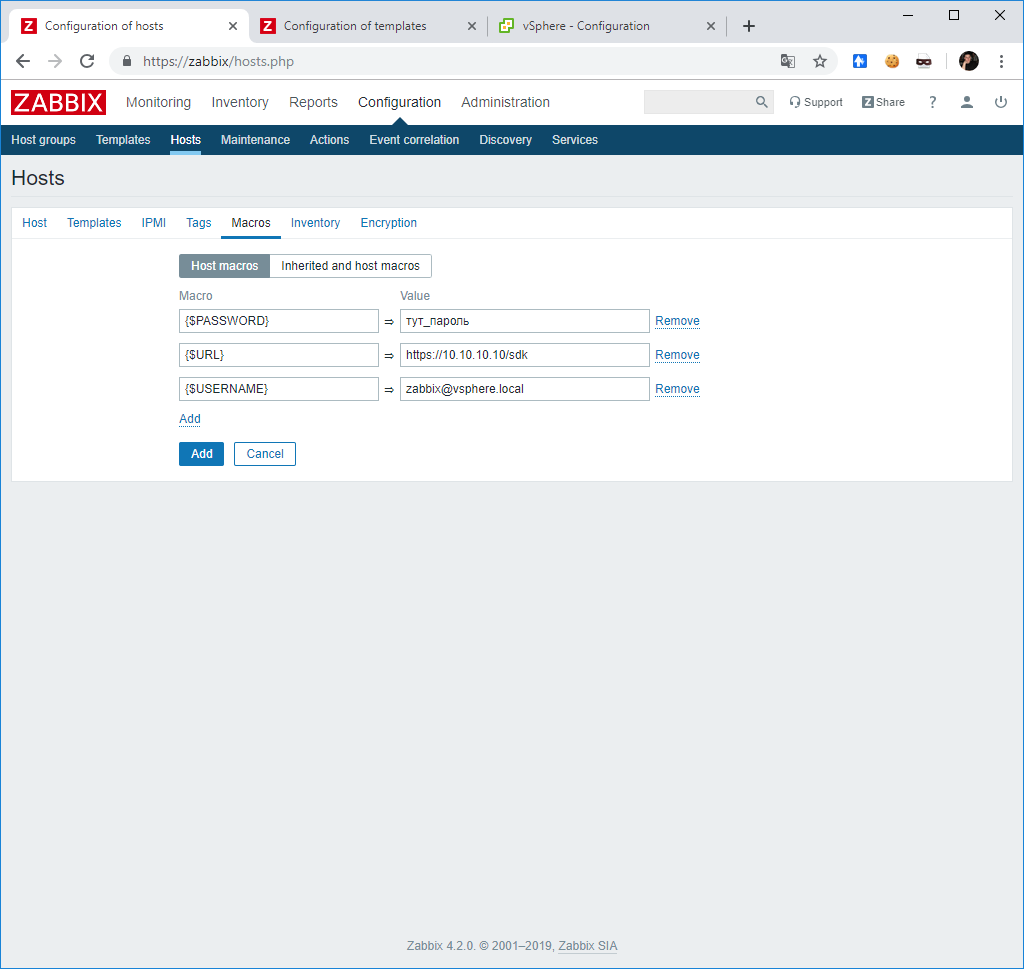Go to Maintenance submenu
Image resolution: width=1024 pixels, height=969 pixels.
point(255,140)
